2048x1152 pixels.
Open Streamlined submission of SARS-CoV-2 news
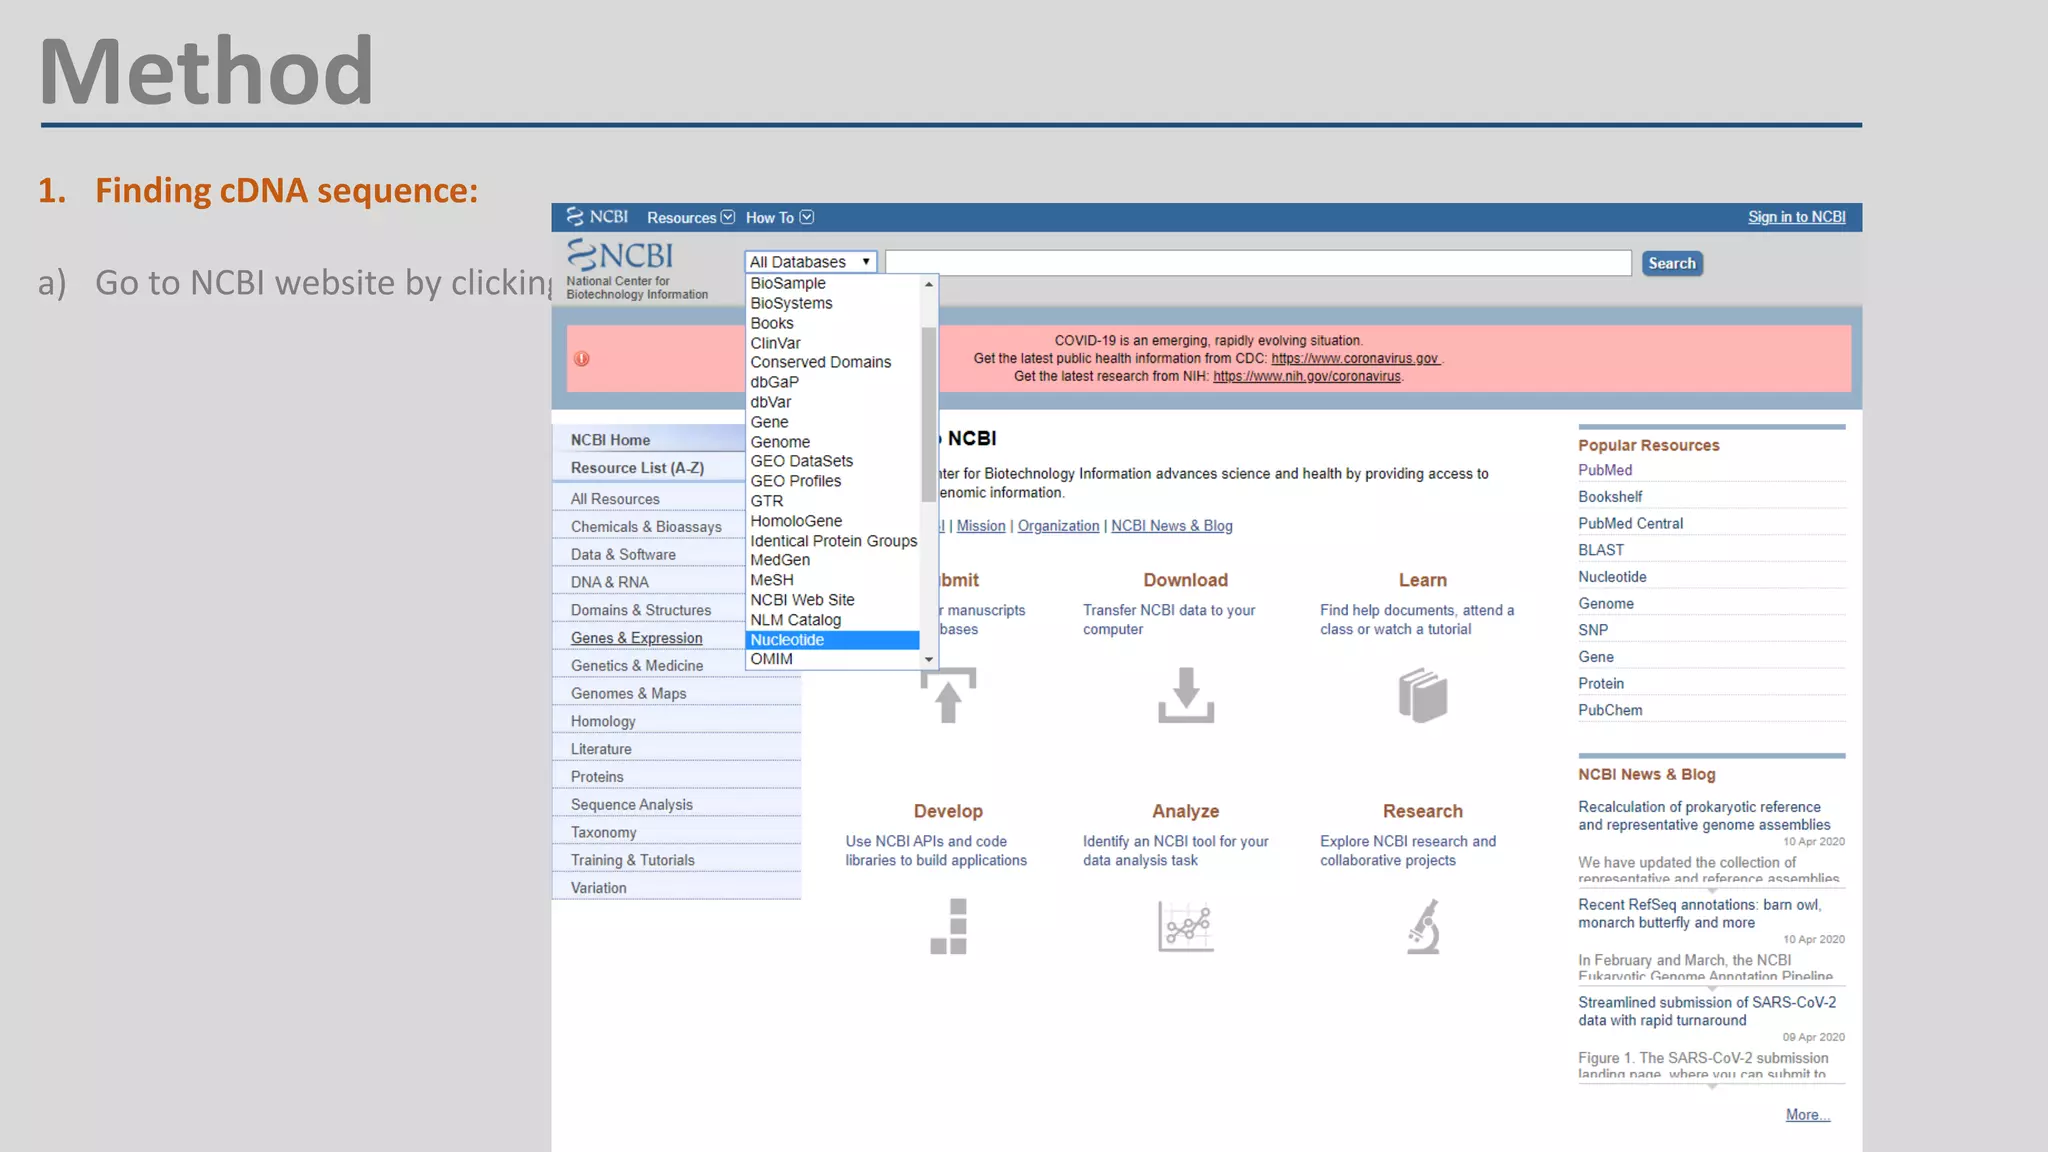(1707, 1011)
